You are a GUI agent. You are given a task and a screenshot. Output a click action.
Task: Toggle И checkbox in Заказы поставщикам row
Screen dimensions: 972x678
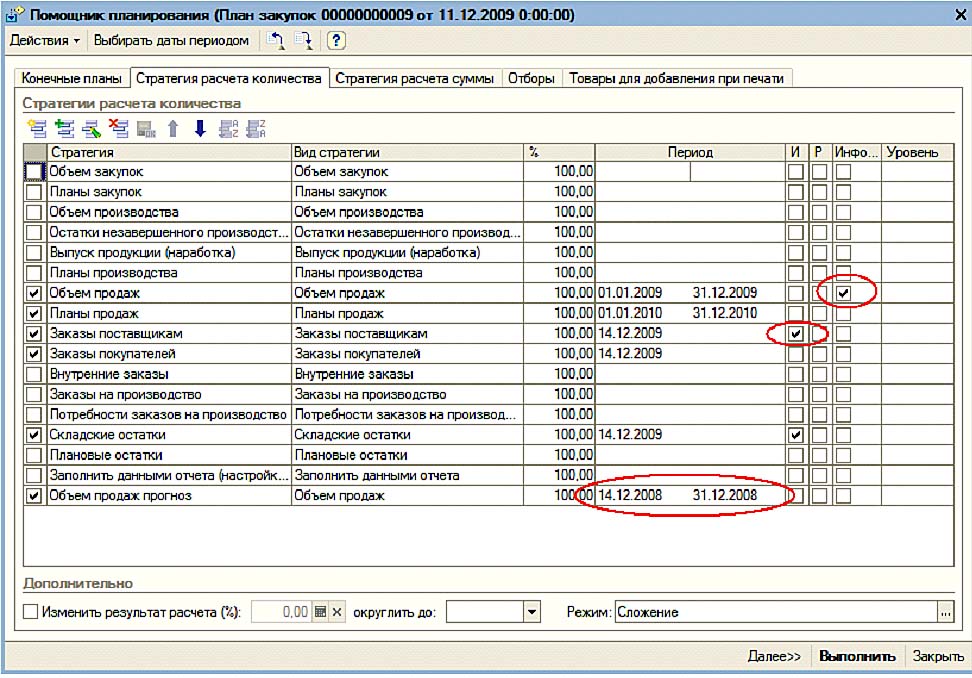click(x=796, y=334)
